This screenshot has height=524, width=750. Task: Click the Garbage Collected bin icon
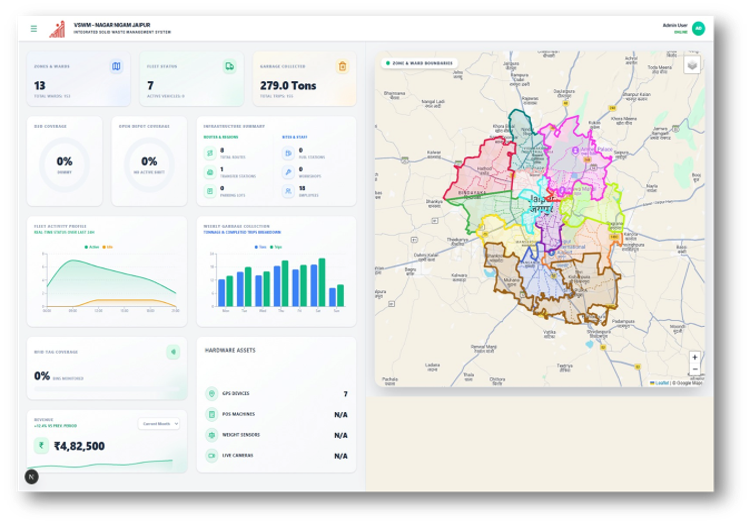click(x=342, y=66)
